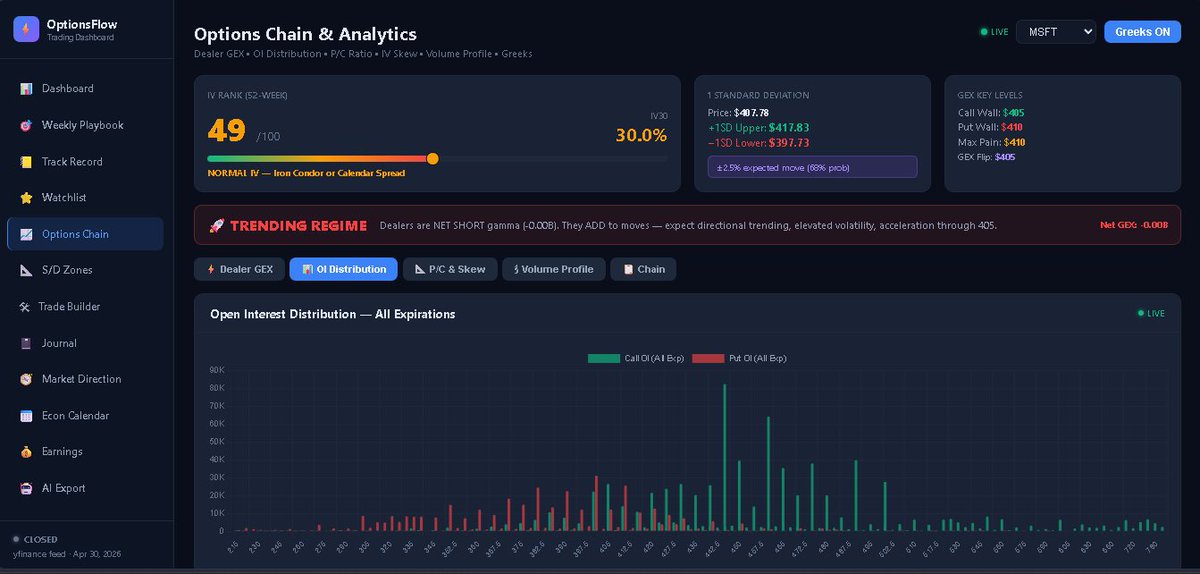Click the tallest green call OI bar
Image resolution: width=1200 pixels, height=574 pixels.
coord(725,457)
